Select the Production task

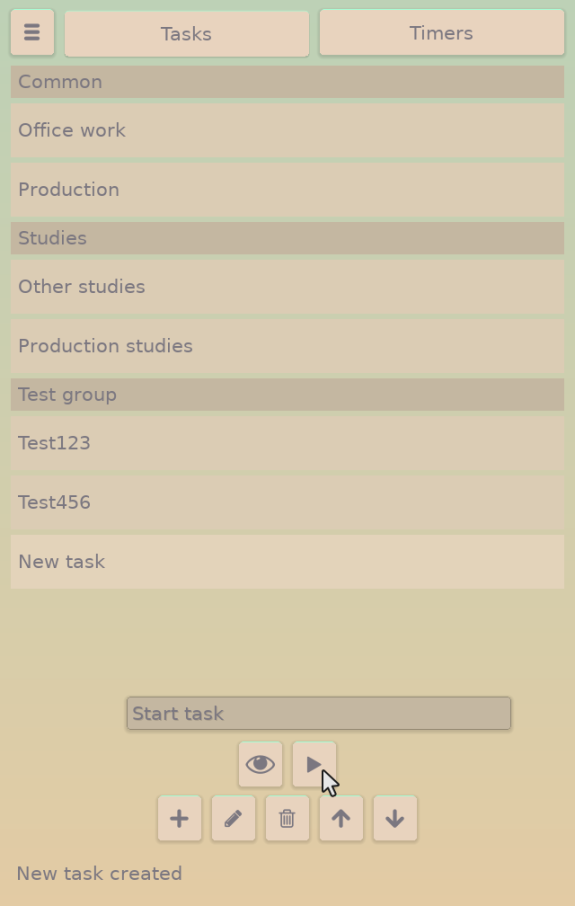pos(287,190)
